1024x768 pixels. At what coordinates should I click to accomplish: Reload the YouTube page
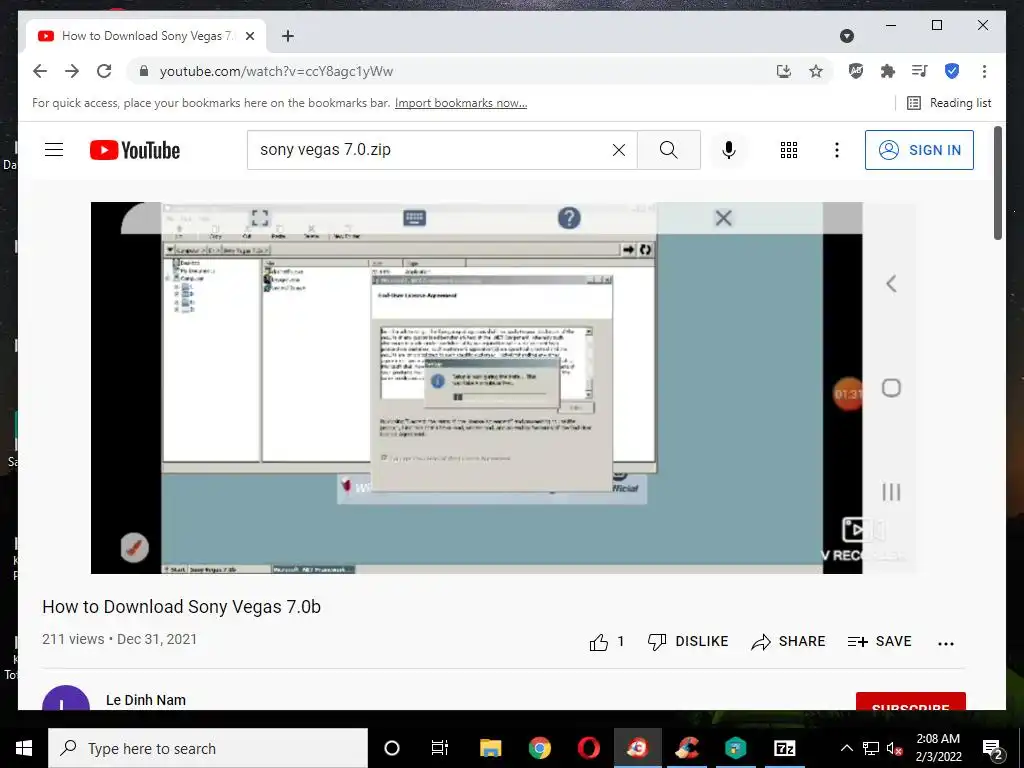click(104, 71)
